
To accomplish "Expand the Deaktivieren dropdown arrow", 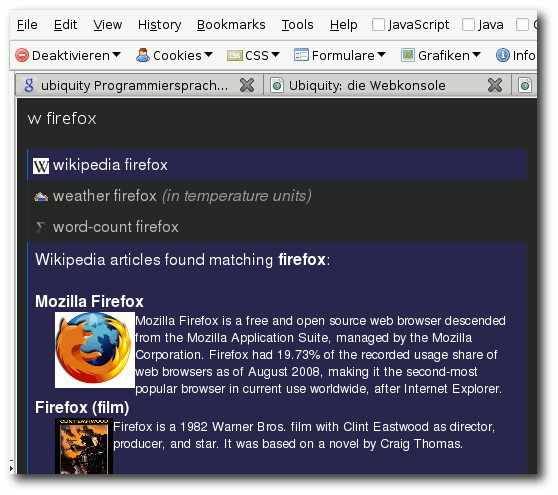I will [x=116, y=55].
